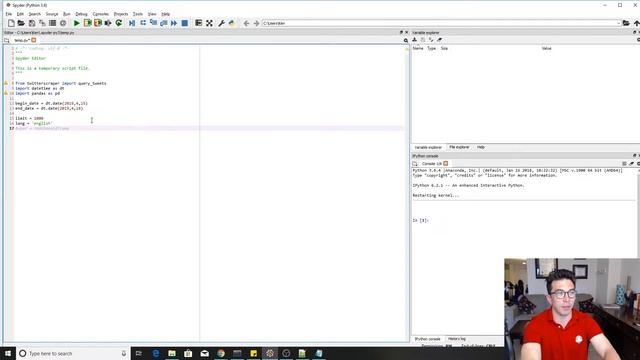Click the debugger Run current line icon
This screenshot has height=360, width=640.
pyautogui.click(x=143, y=23)
